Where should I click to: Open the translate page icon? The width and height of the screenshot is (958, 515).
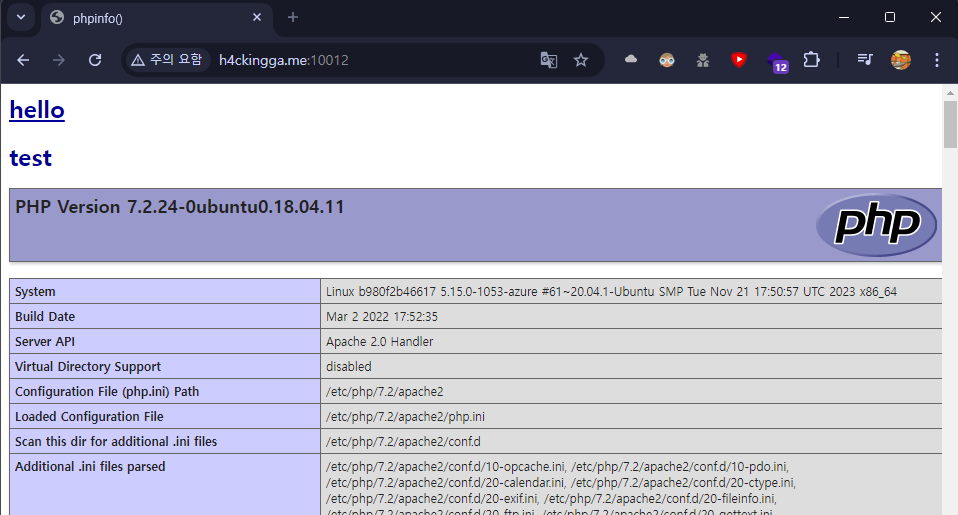point(548,60)
